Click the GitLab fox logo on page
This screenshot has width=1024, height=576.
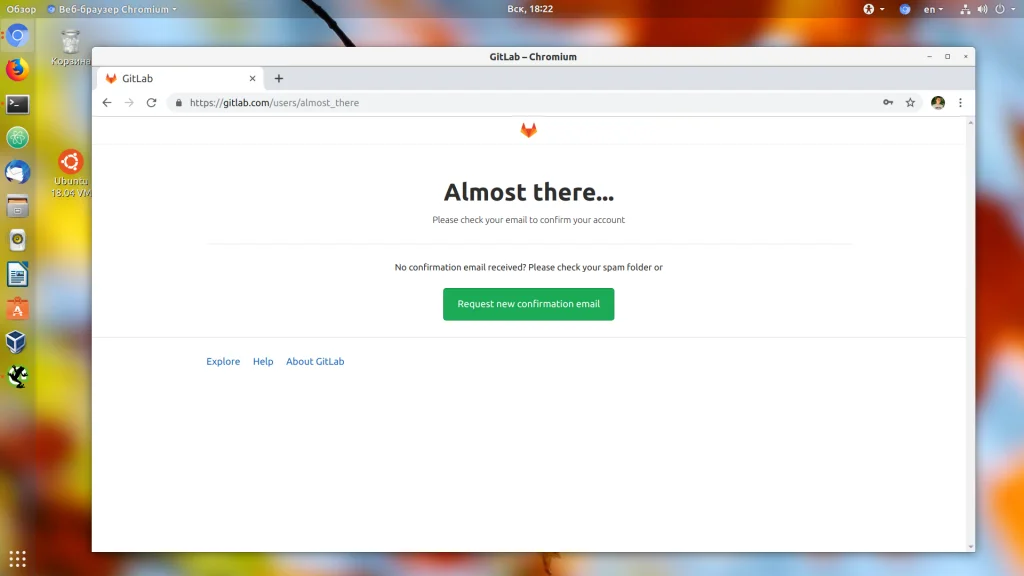[x=528, y=130]
